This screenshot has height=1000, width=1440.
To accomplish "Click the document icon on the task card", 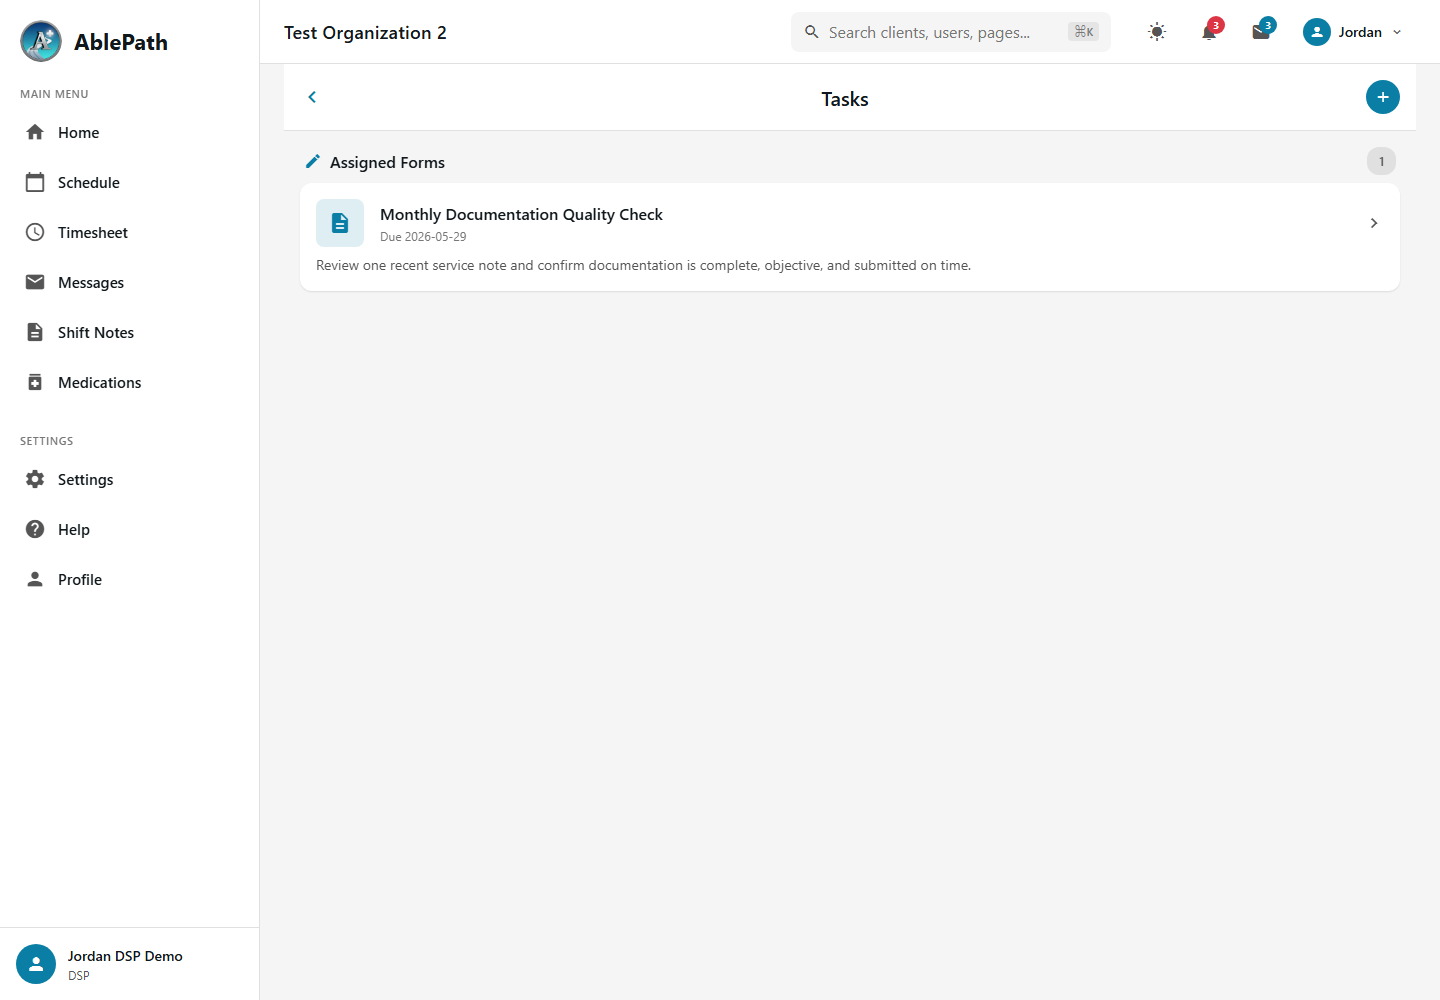I will pyautogui.click(x=340, y=223).
